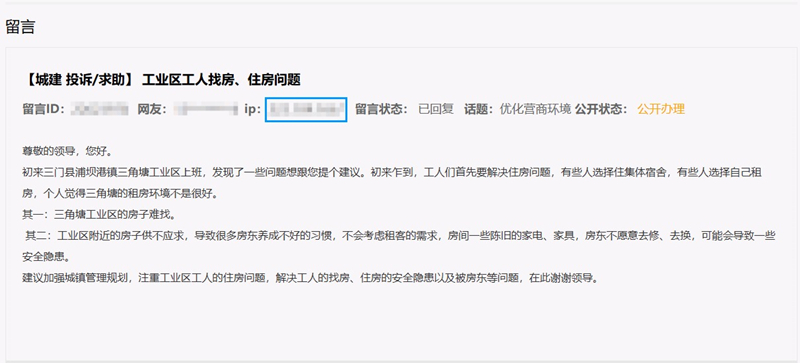Click the 留言ID label
Viewport: 800px width, 363px height.
click(x=44, y=109)
